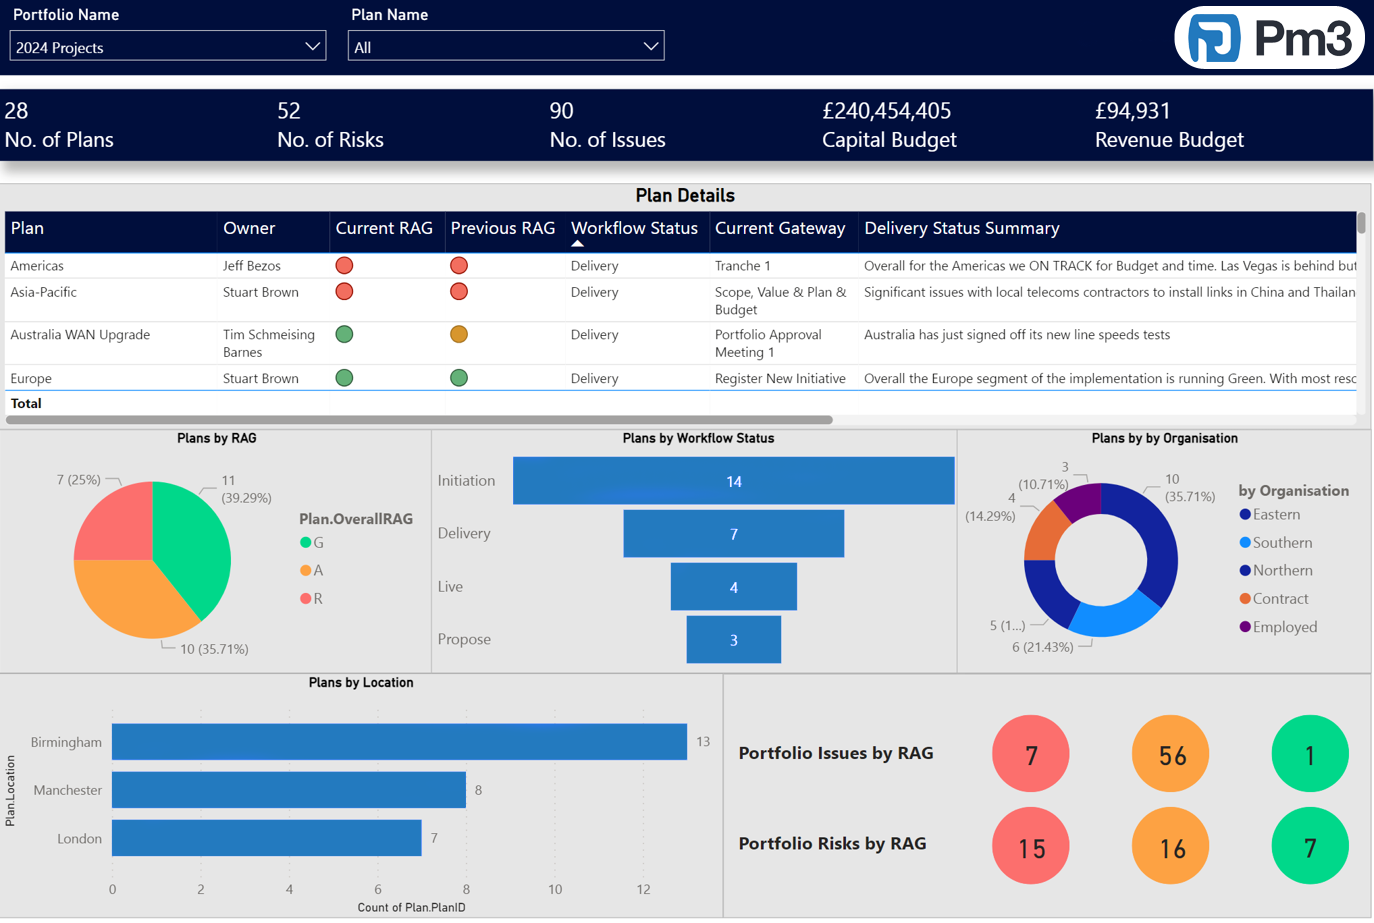
Task: Click the sort arrow under Workflow Status
Action: (x=577, y=244)
